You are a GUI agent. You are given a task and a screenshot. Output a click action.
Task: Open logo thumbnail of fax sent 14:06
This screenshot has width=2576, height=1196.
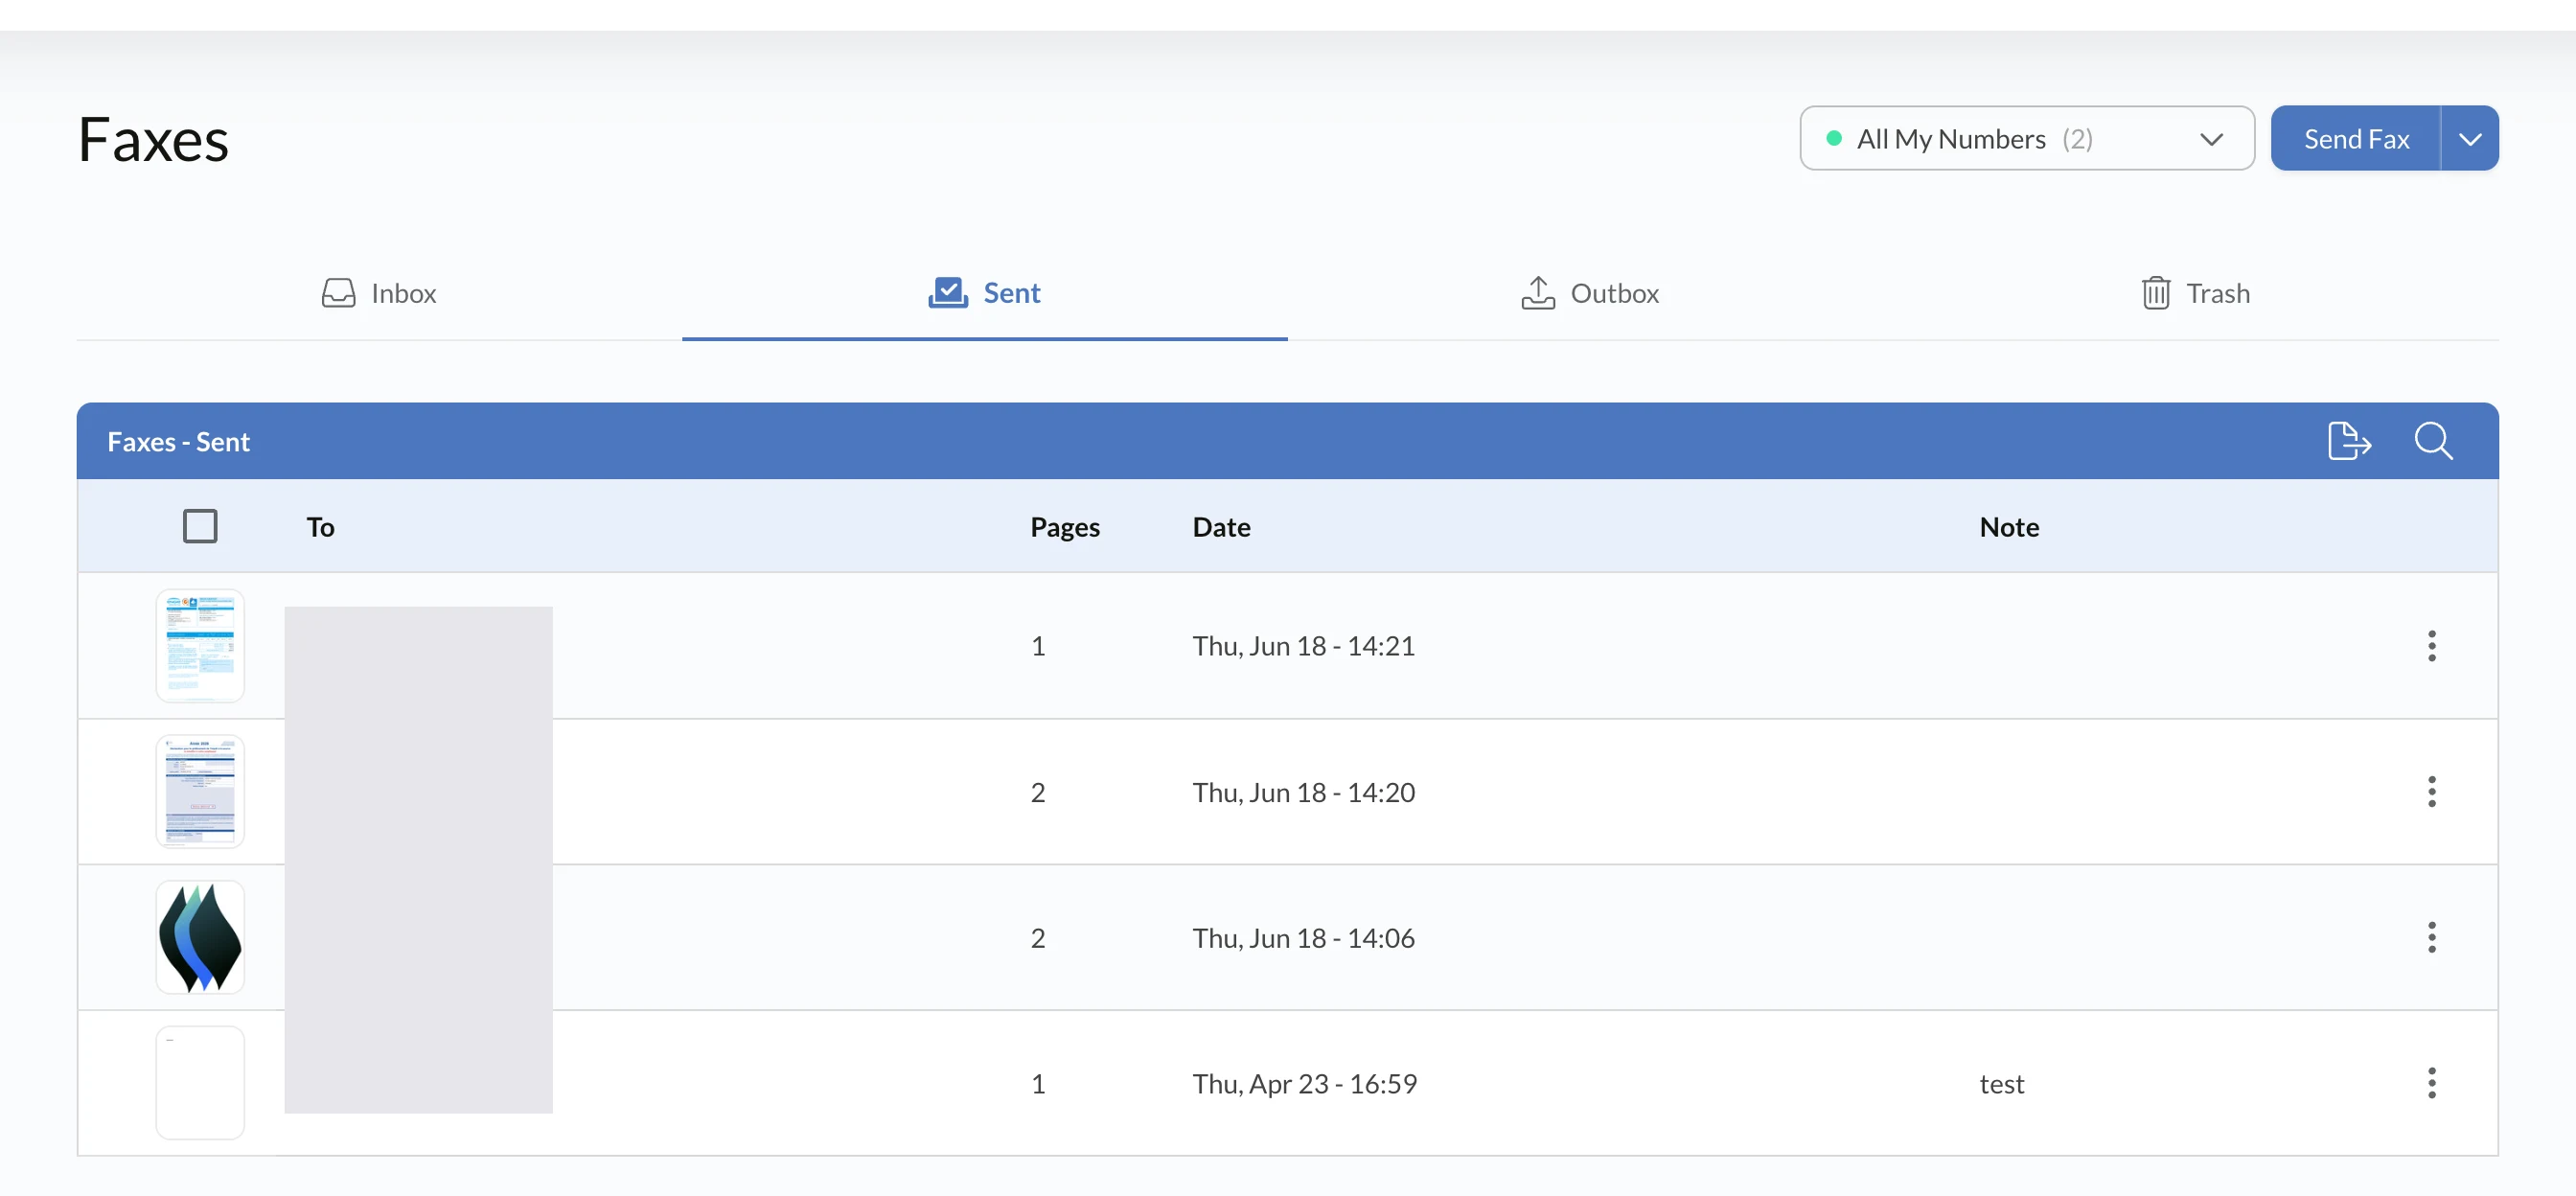pos(200,938)
